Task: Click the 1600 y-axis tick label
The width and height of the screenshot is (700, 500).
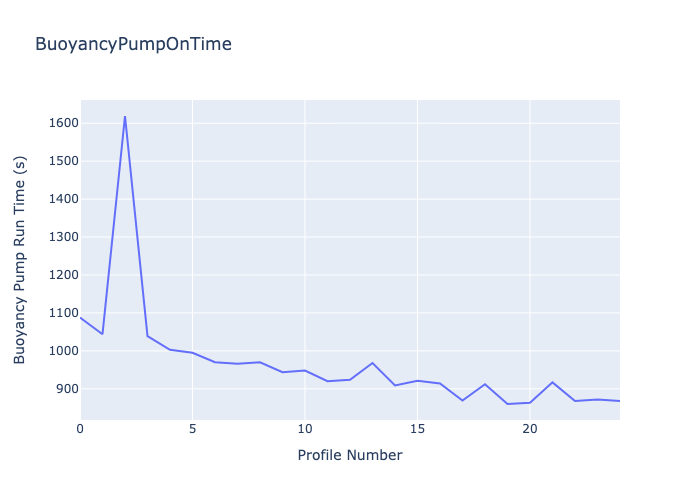Action: pyautogui.click(x=63, y=123)
